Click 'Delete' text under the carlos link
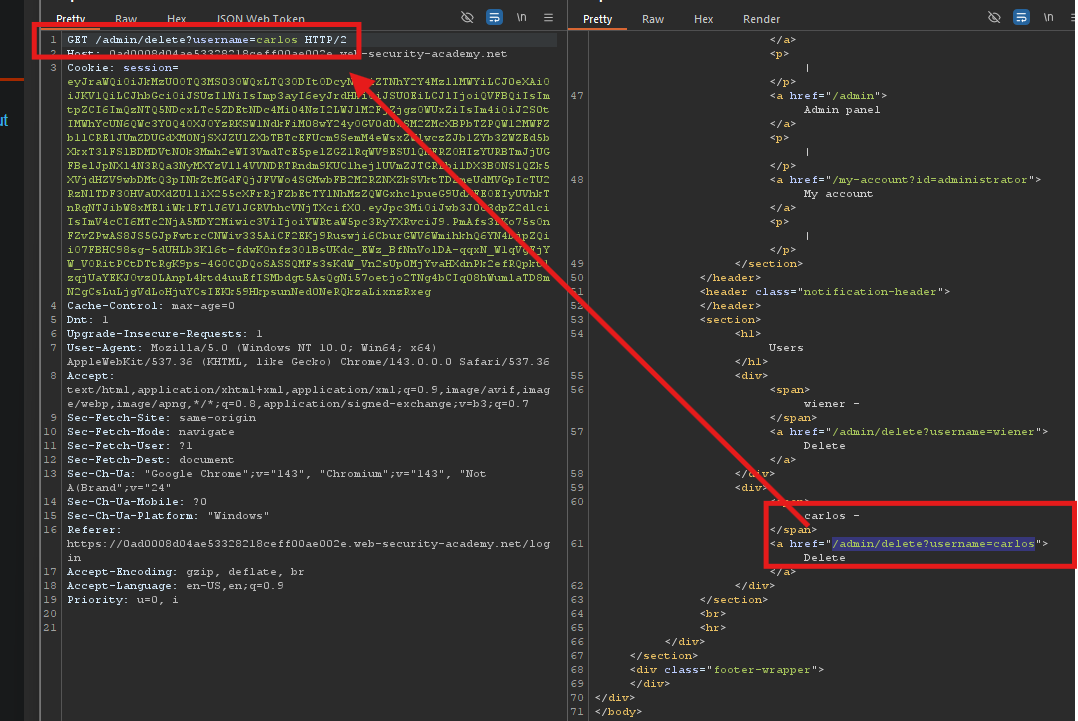 [x=825, y=558]
